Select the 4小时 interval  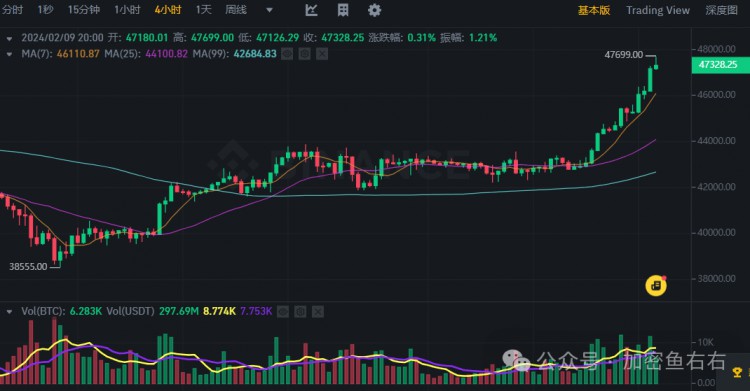pyautogui.click(x=168, y=10)
